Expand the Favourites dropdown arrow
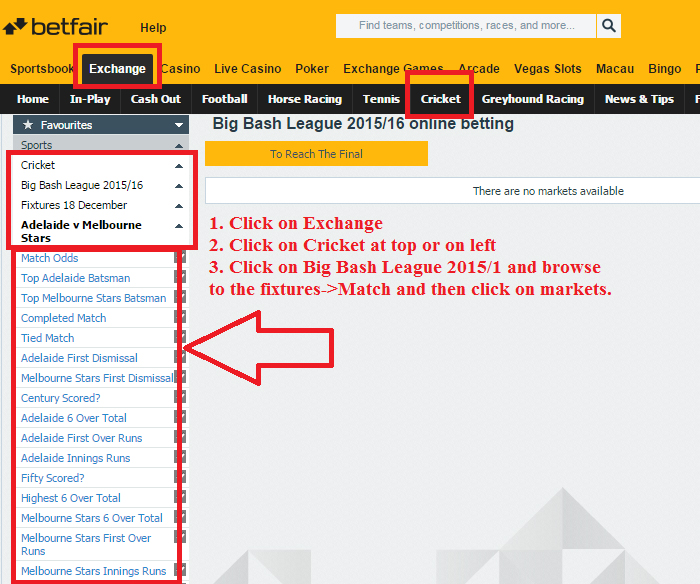The width and height of the screenshot is (700, 584). tap(179, 125)
